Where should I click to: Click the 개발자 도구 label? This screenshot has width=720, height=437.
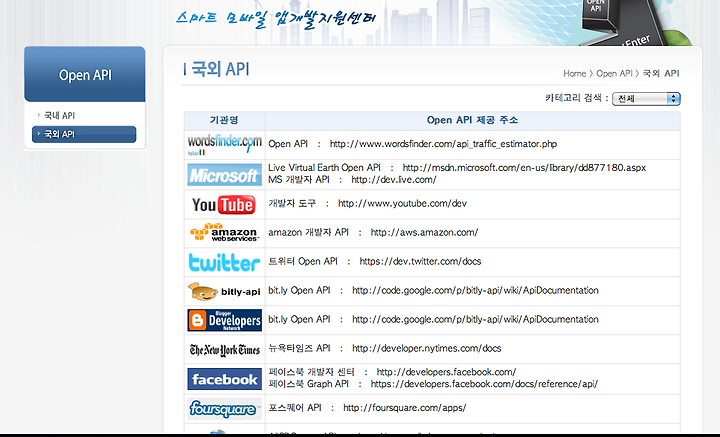(x=292, y=203)
